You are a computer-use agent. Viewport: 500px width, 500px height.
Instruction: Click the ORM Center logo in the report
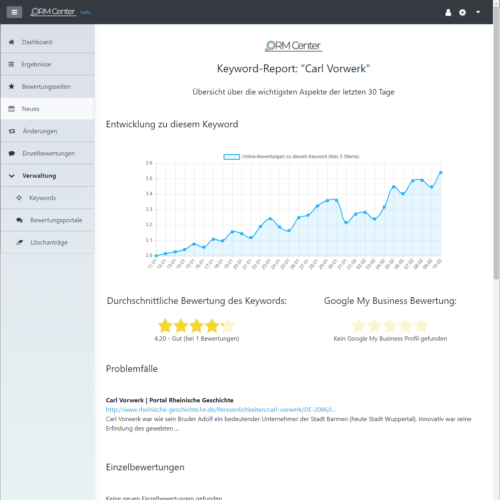pyautogui.click(x=293, y=46)
